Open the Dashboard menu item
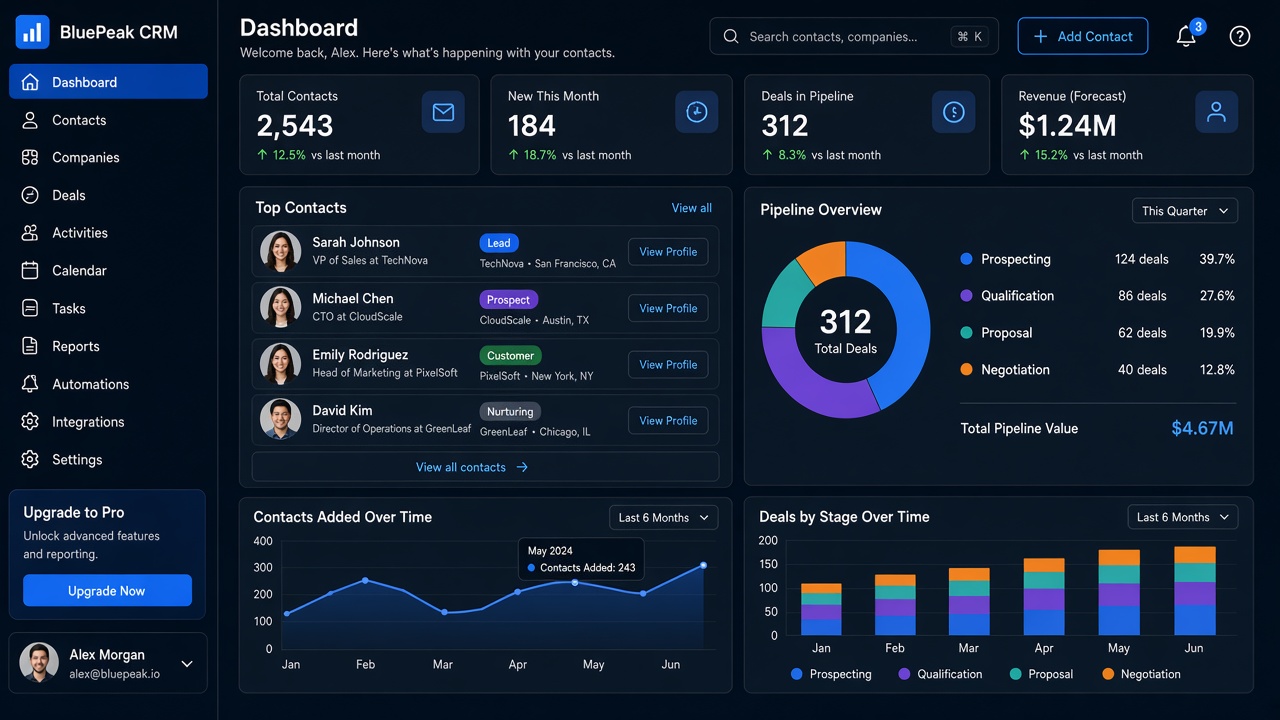The image size is (1280, 720). tap(108, 82)
